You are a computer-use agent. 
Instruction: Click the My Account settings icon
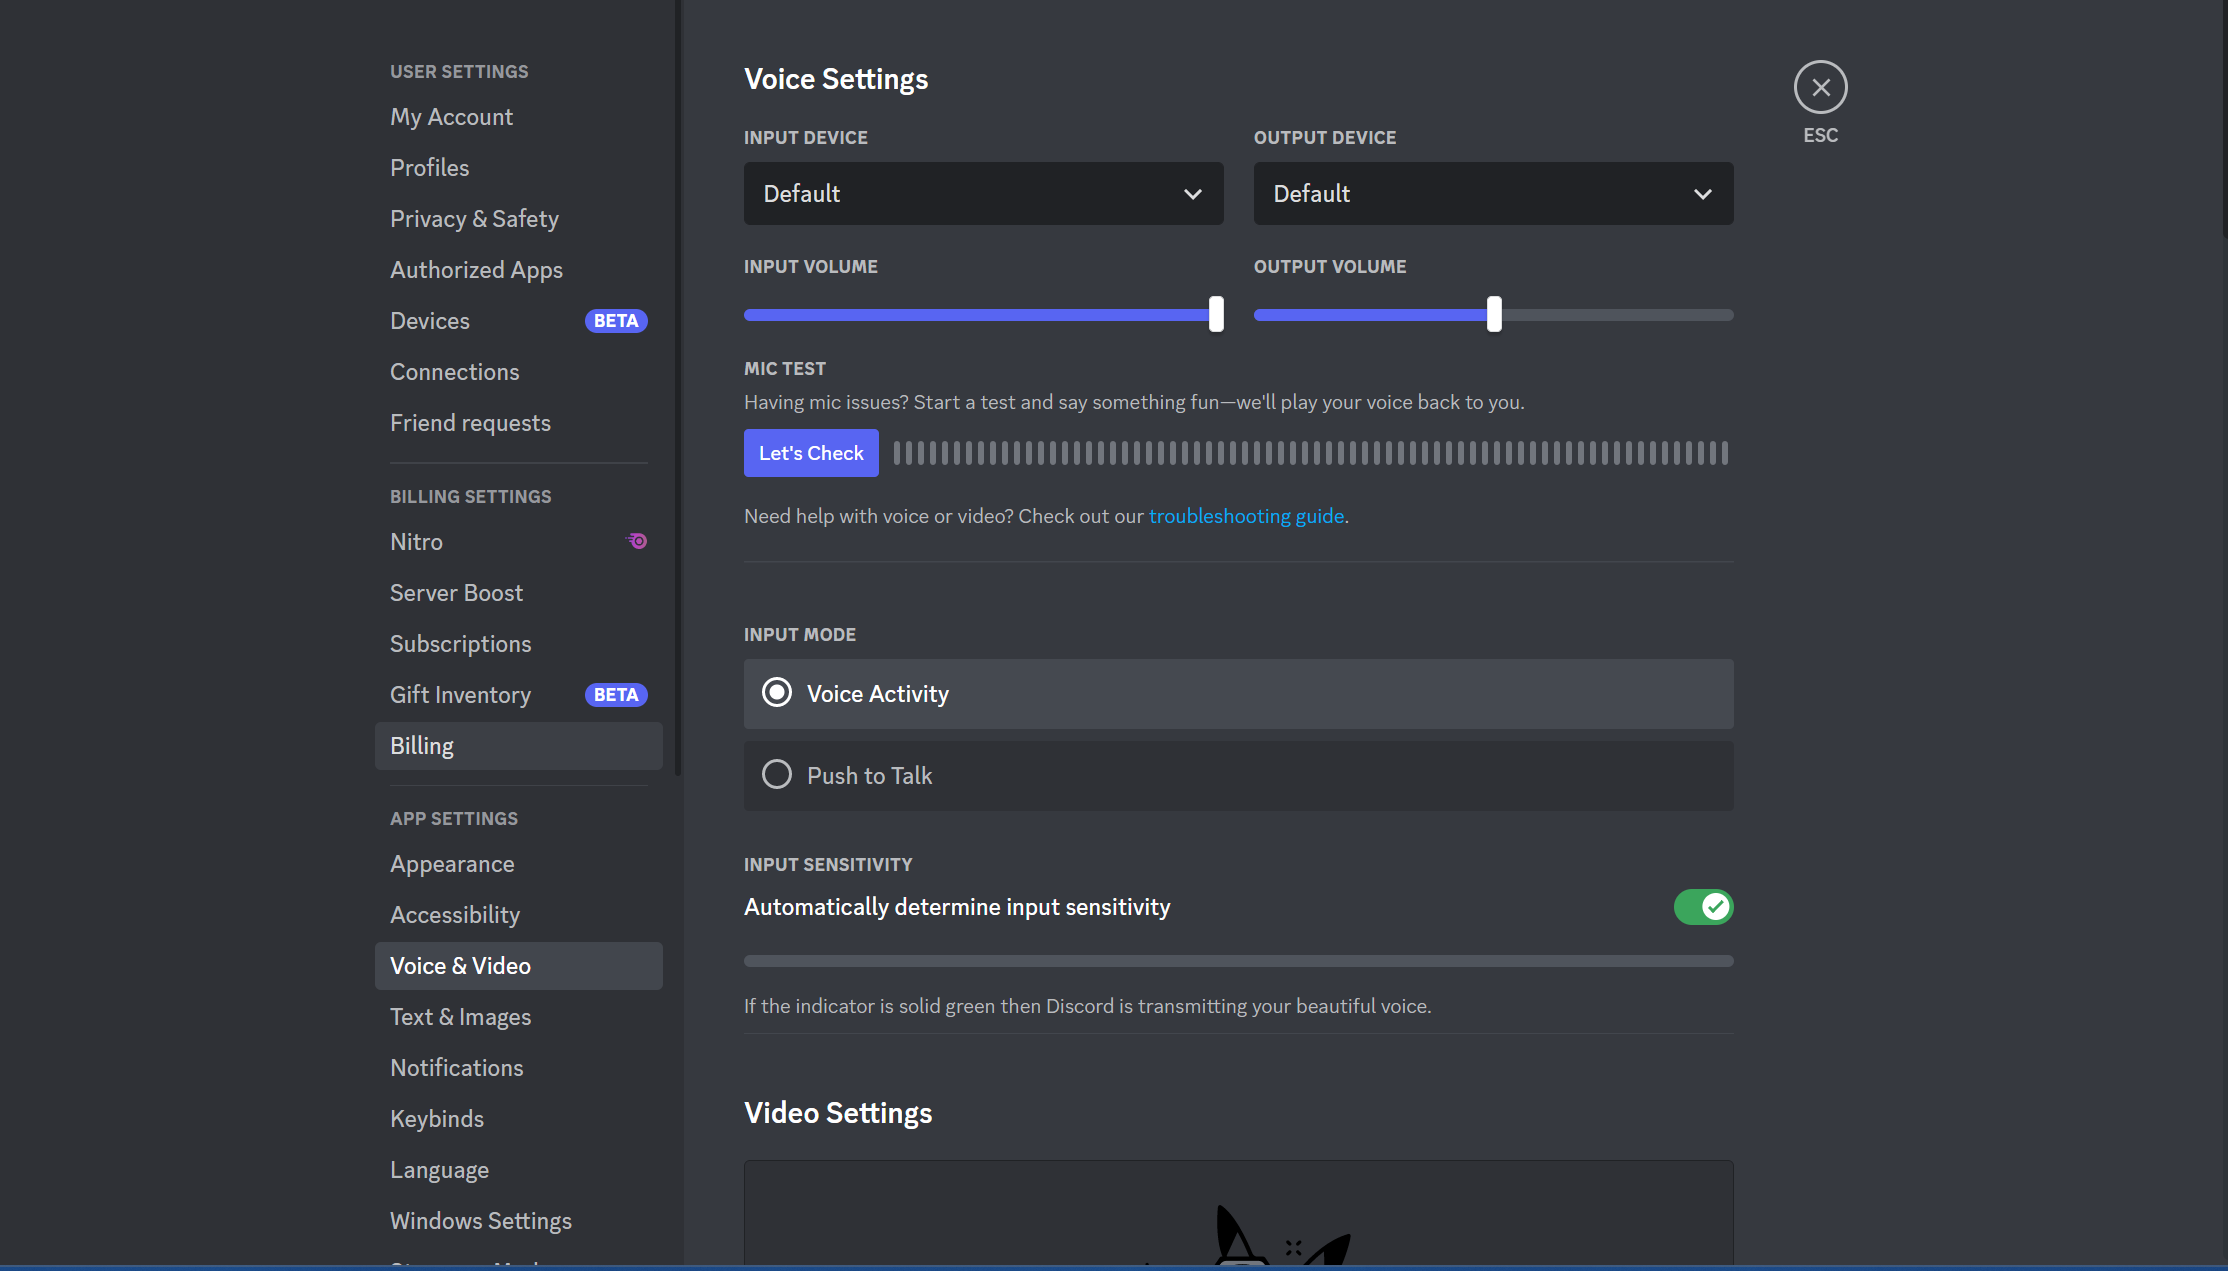[451, 116]
